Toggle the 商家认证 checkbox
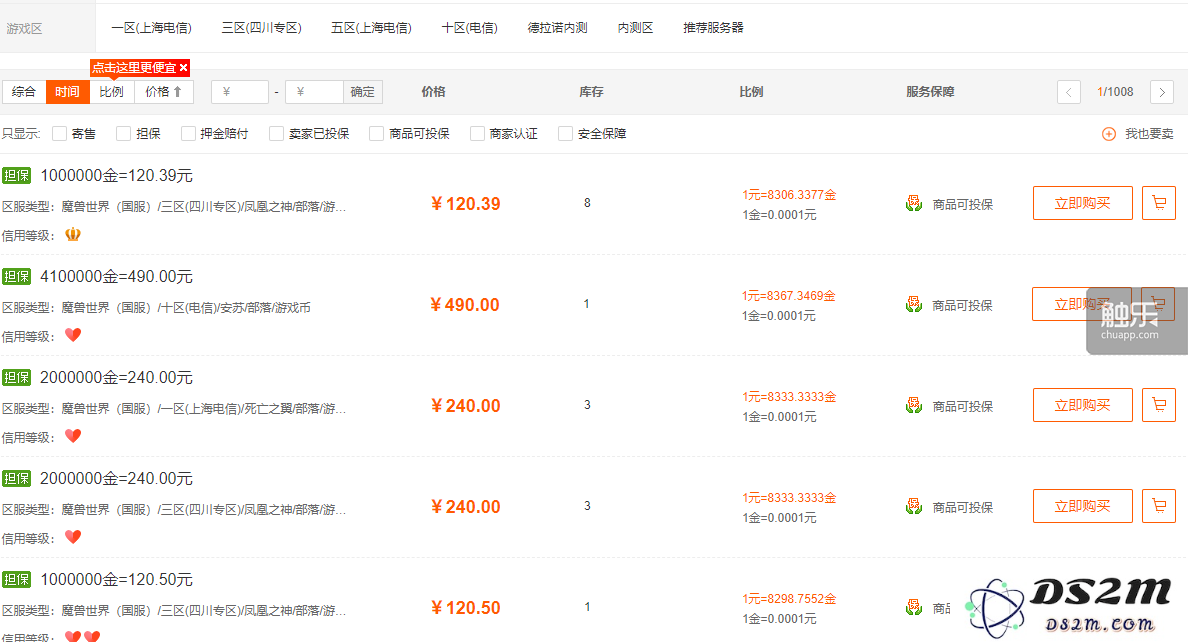This screenshot has height=642, width=1188. [x=477, y=133]
